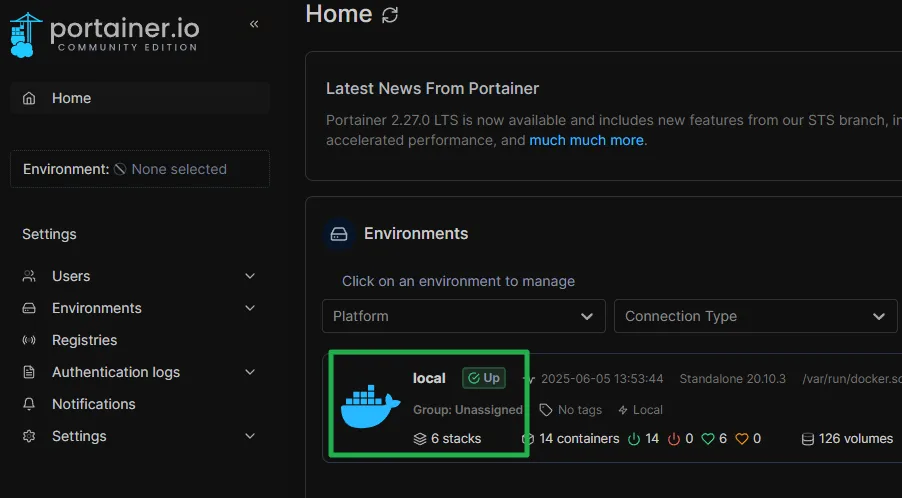
Task: Click the stacks layers icon
Action: 420,439
